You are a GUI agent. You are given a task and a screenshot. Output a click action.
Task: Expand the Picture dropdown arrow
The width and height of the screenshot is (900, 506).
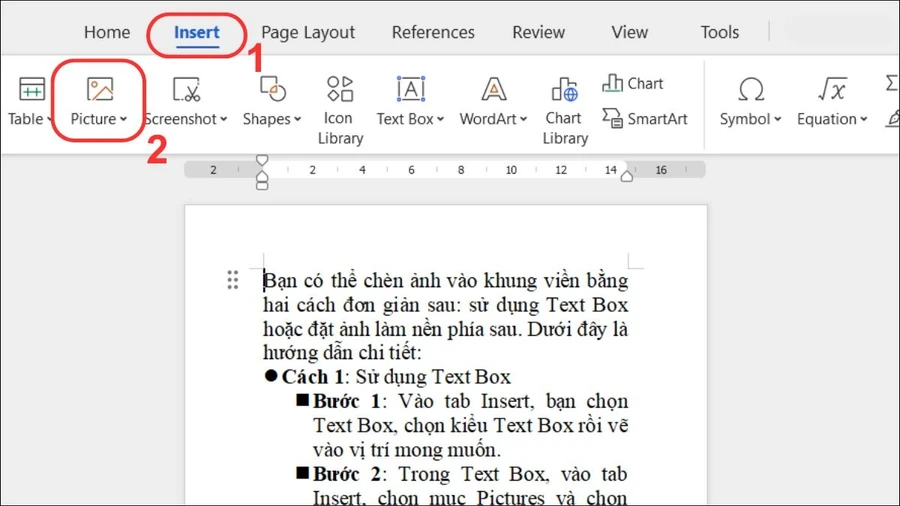pyautogui.click(x=123, y=119)
